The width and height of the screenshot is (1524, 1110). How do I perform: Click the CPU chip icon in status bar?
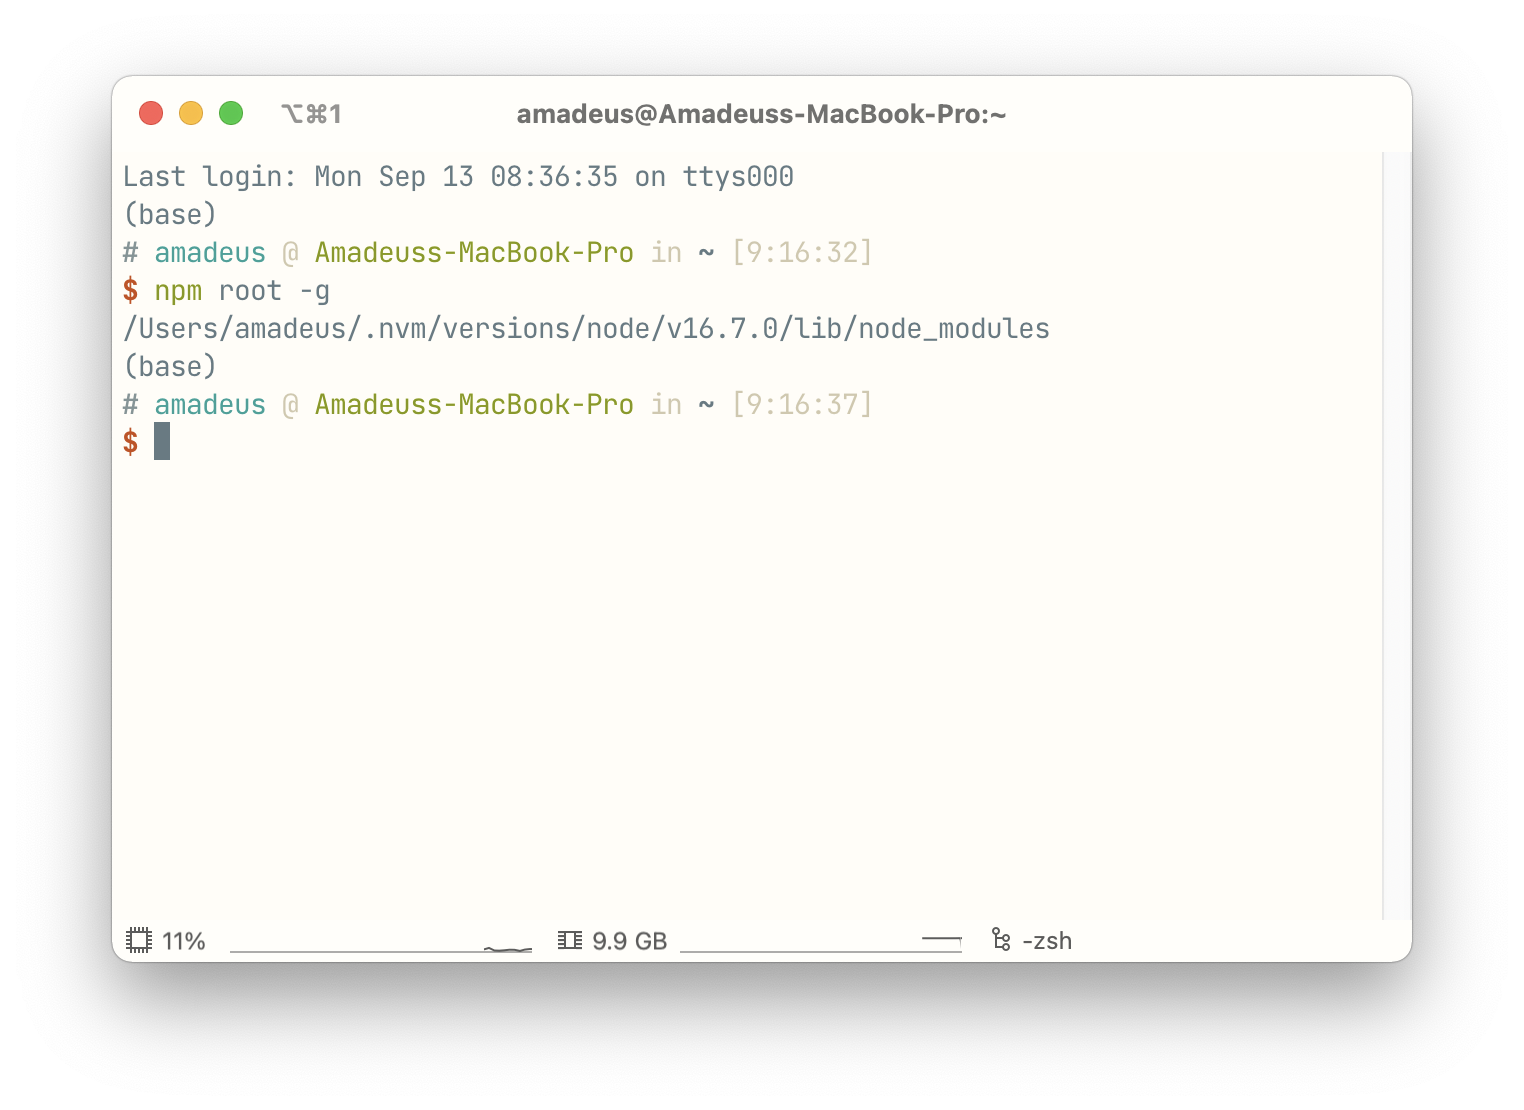(140, 940)
